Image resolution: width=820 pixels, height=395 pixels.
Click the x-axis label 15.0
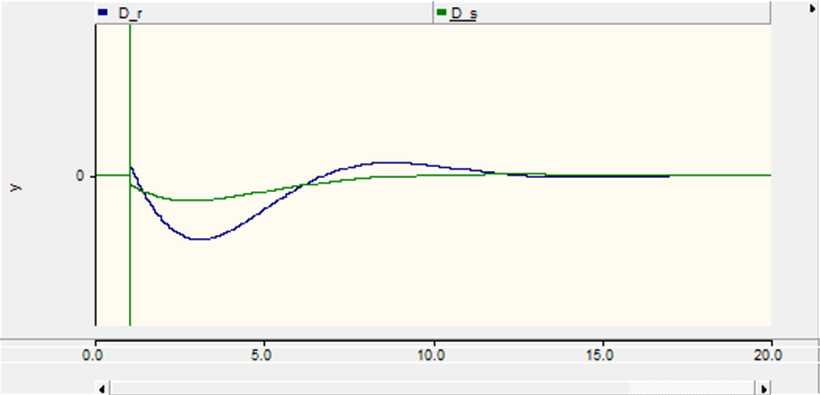pyautogui.click(x=602, y=356)
